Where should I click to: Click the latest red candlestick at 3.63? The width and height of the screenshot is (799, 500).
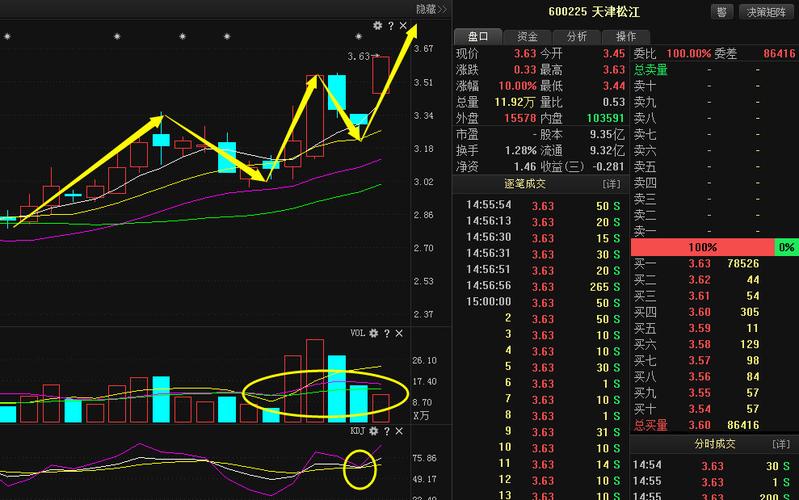[x=381, y=75]
